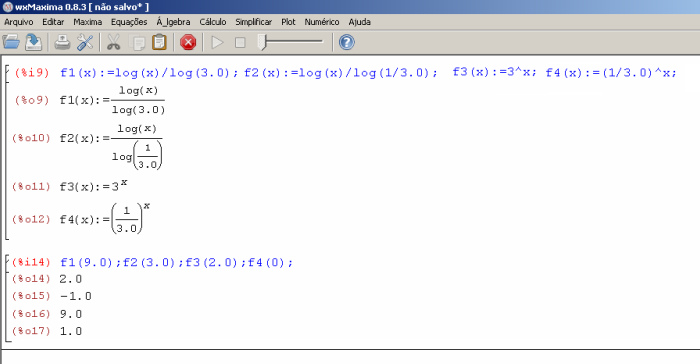Click the animation slider handle

(x=262, y=42)
